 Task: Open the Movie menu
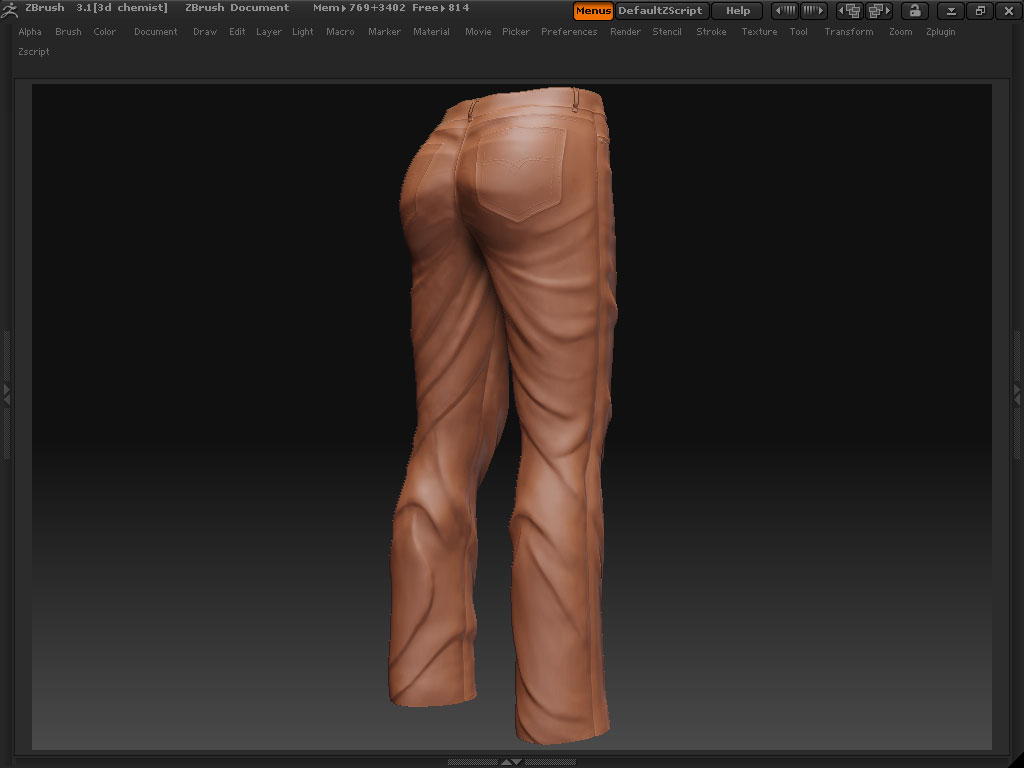pyautogui.click(x=478, y=31)
